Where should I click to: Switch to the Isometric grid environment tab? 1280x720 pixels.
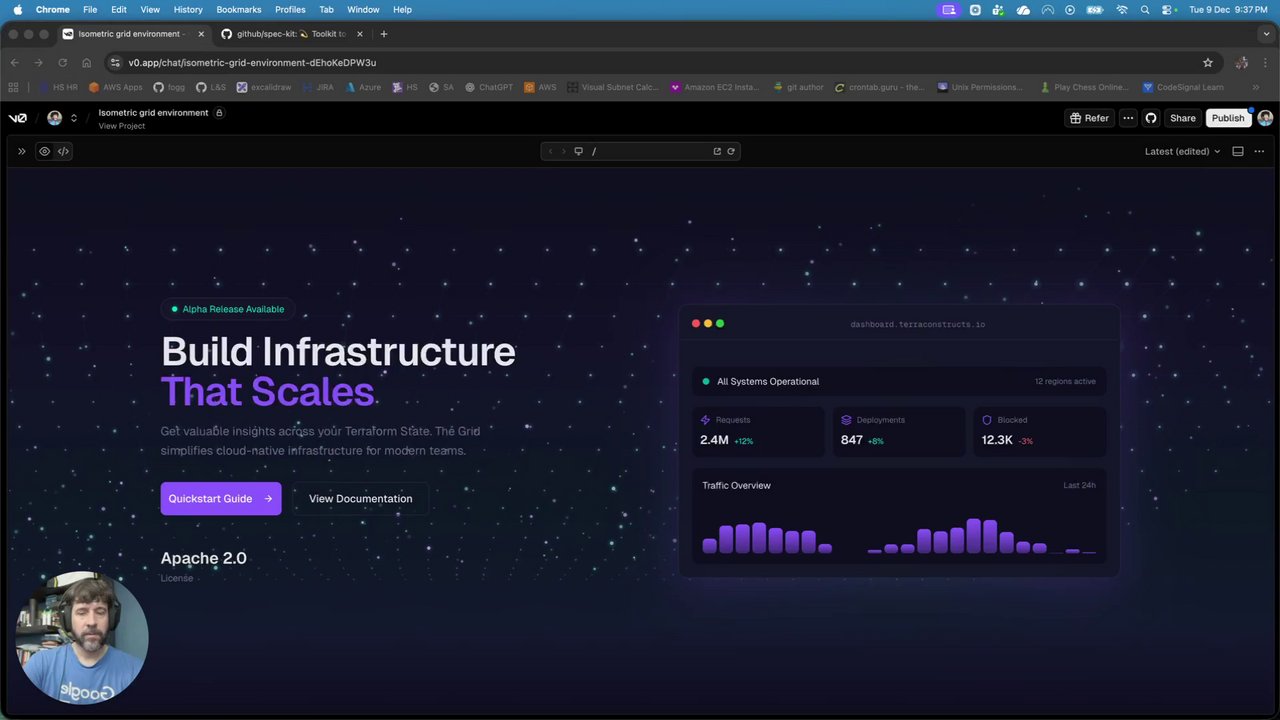click(132, 34)
